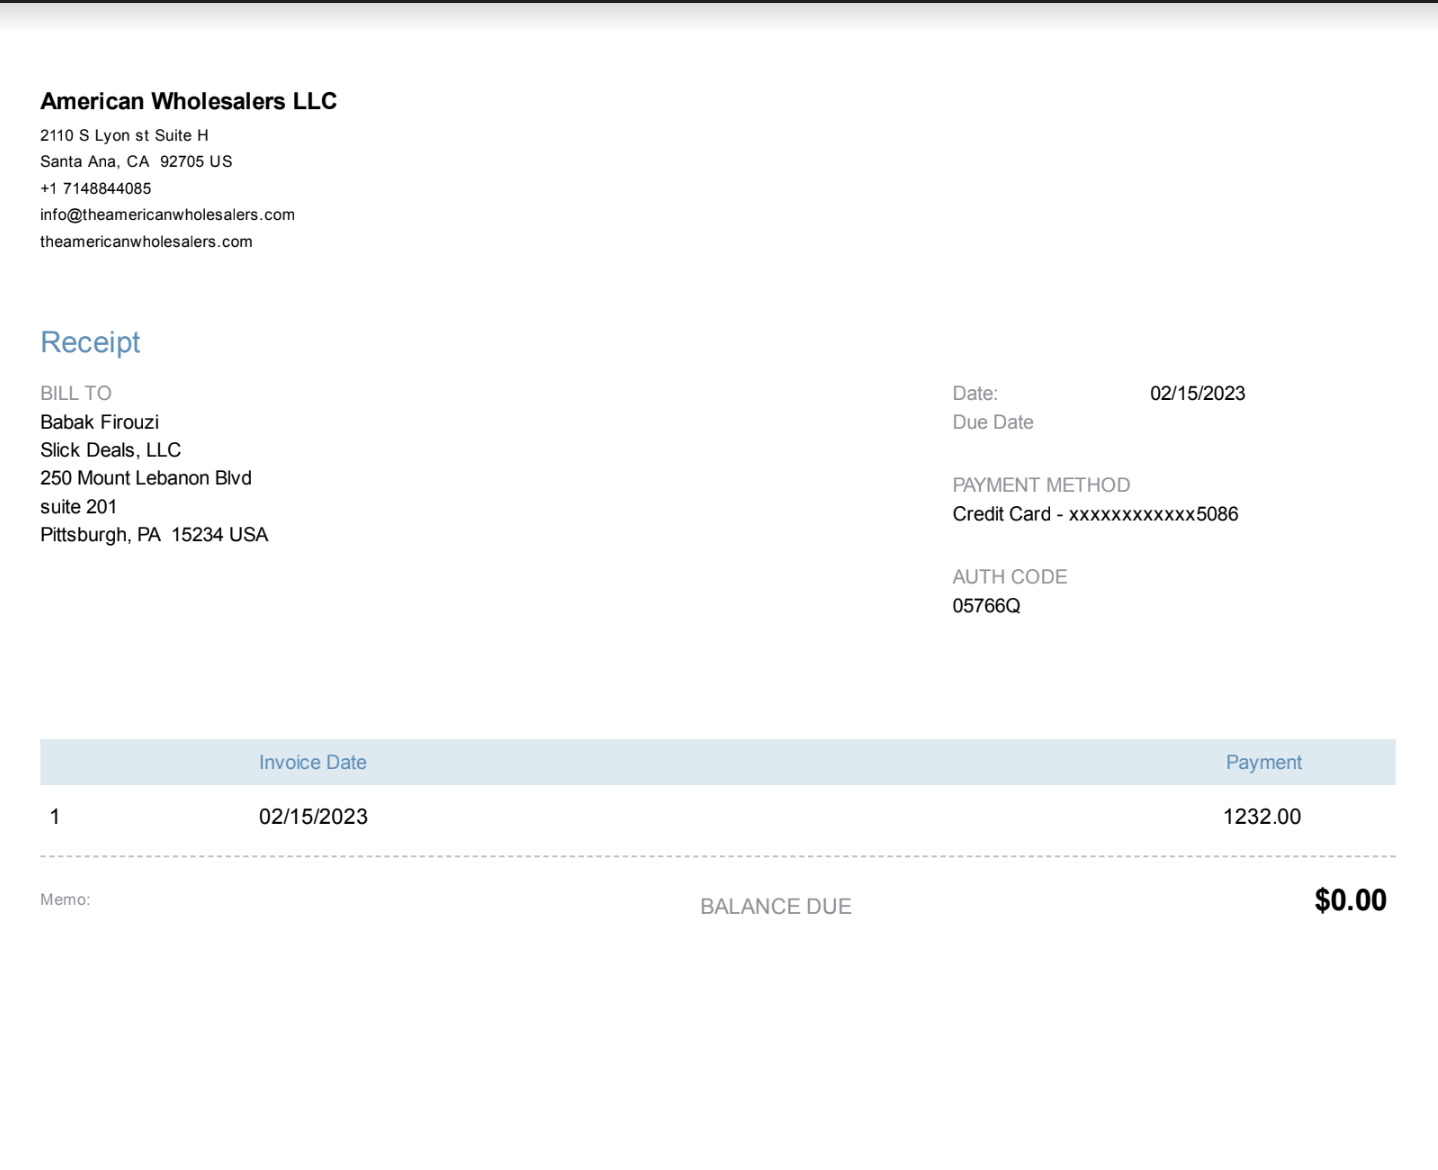The width and height of the screenshot is (1438, 1170).
Task: Click the American Wholesalers LLC company name
Action: (x=188, y=101)
